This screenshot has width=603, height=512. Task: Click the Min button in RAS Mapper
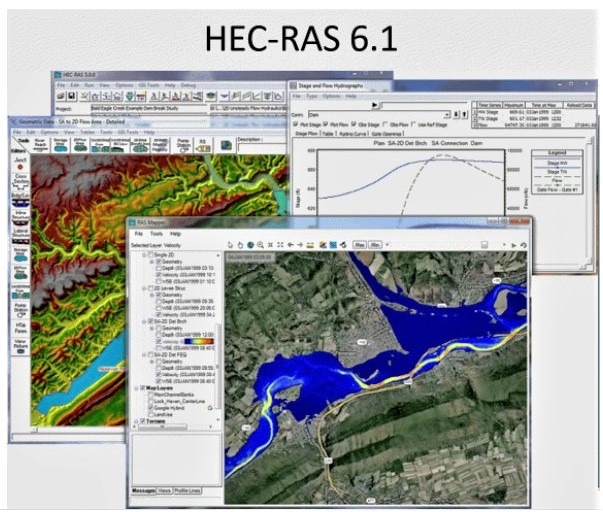(375, 245)
